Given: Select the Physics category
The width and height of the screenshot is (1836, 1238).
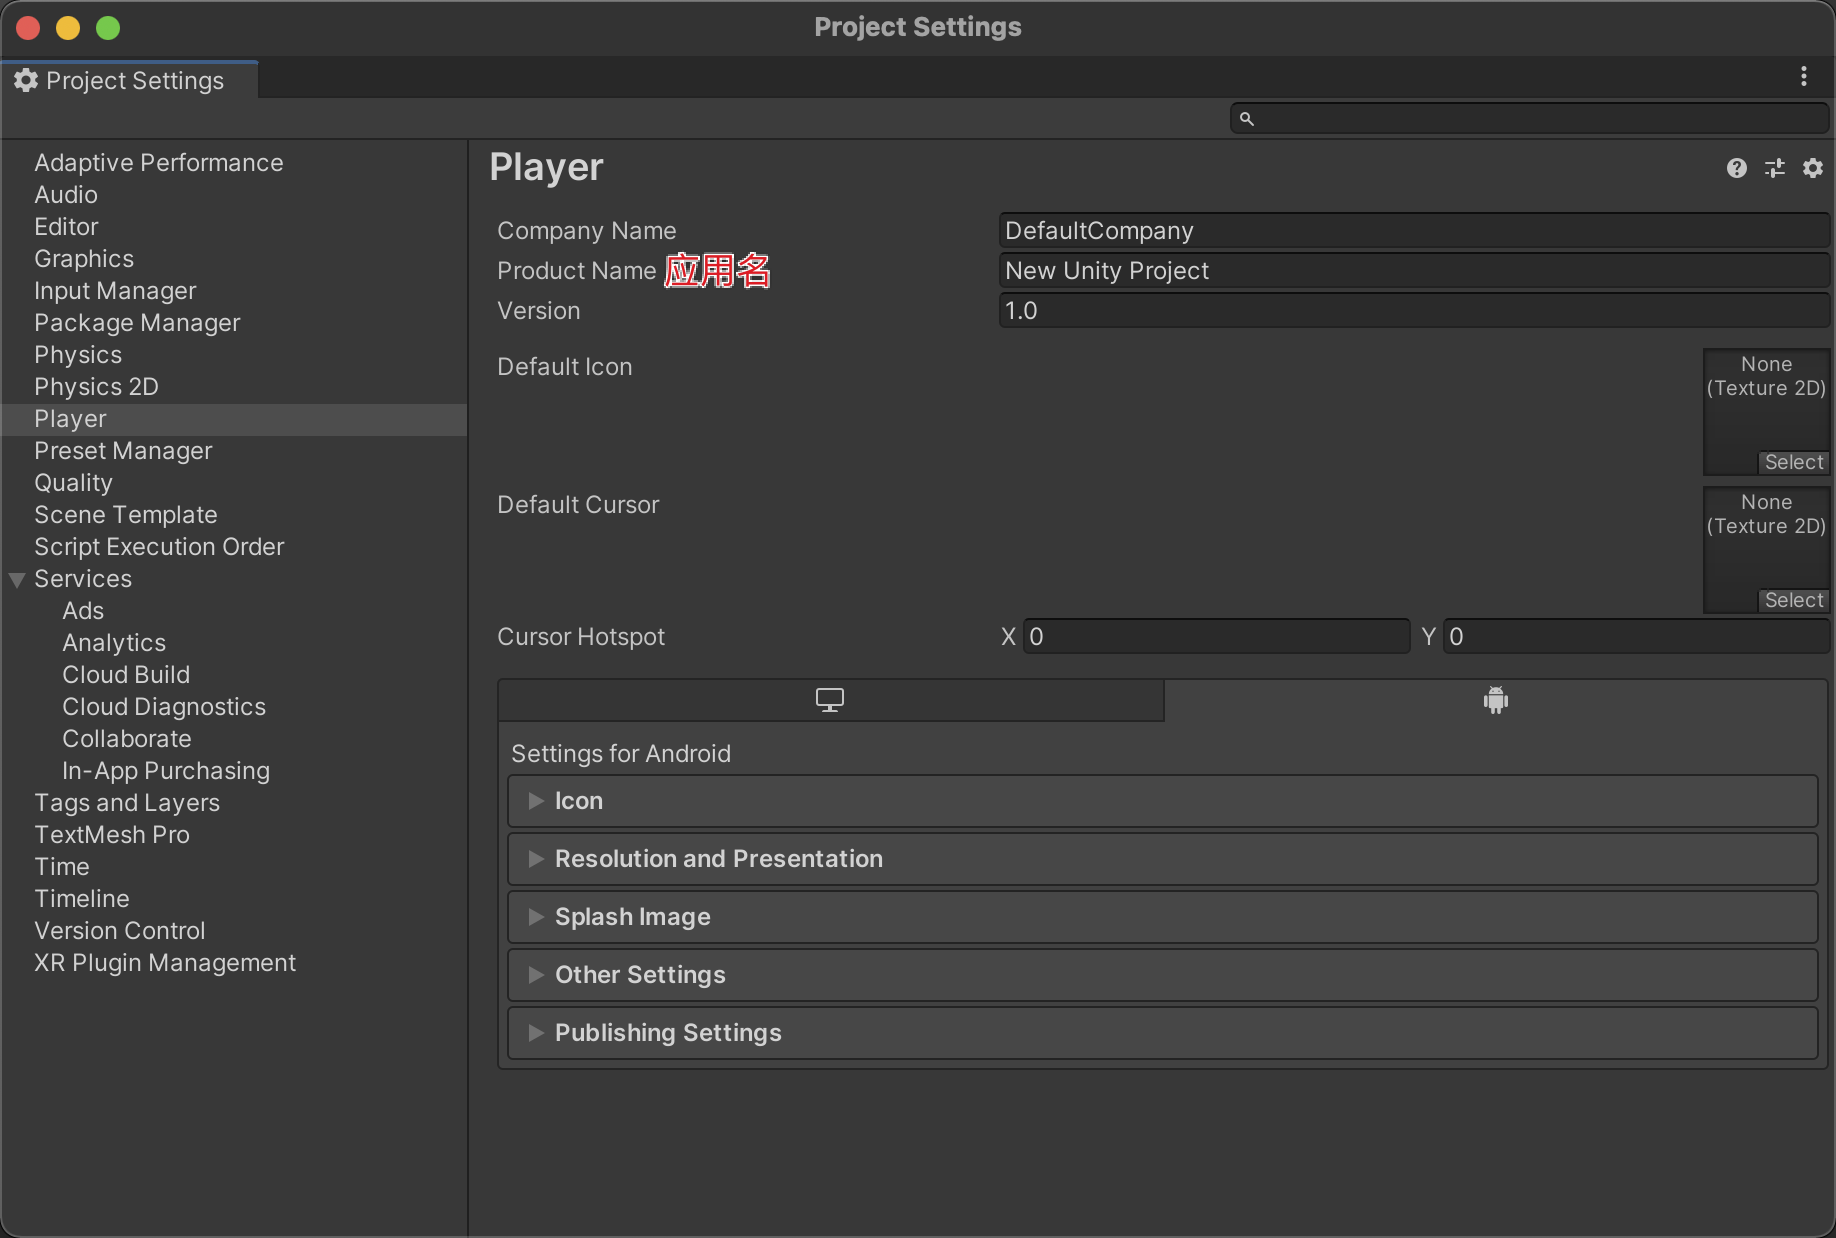Looking at the screenshot, I should pyautogui.click(x=234, y=355).
